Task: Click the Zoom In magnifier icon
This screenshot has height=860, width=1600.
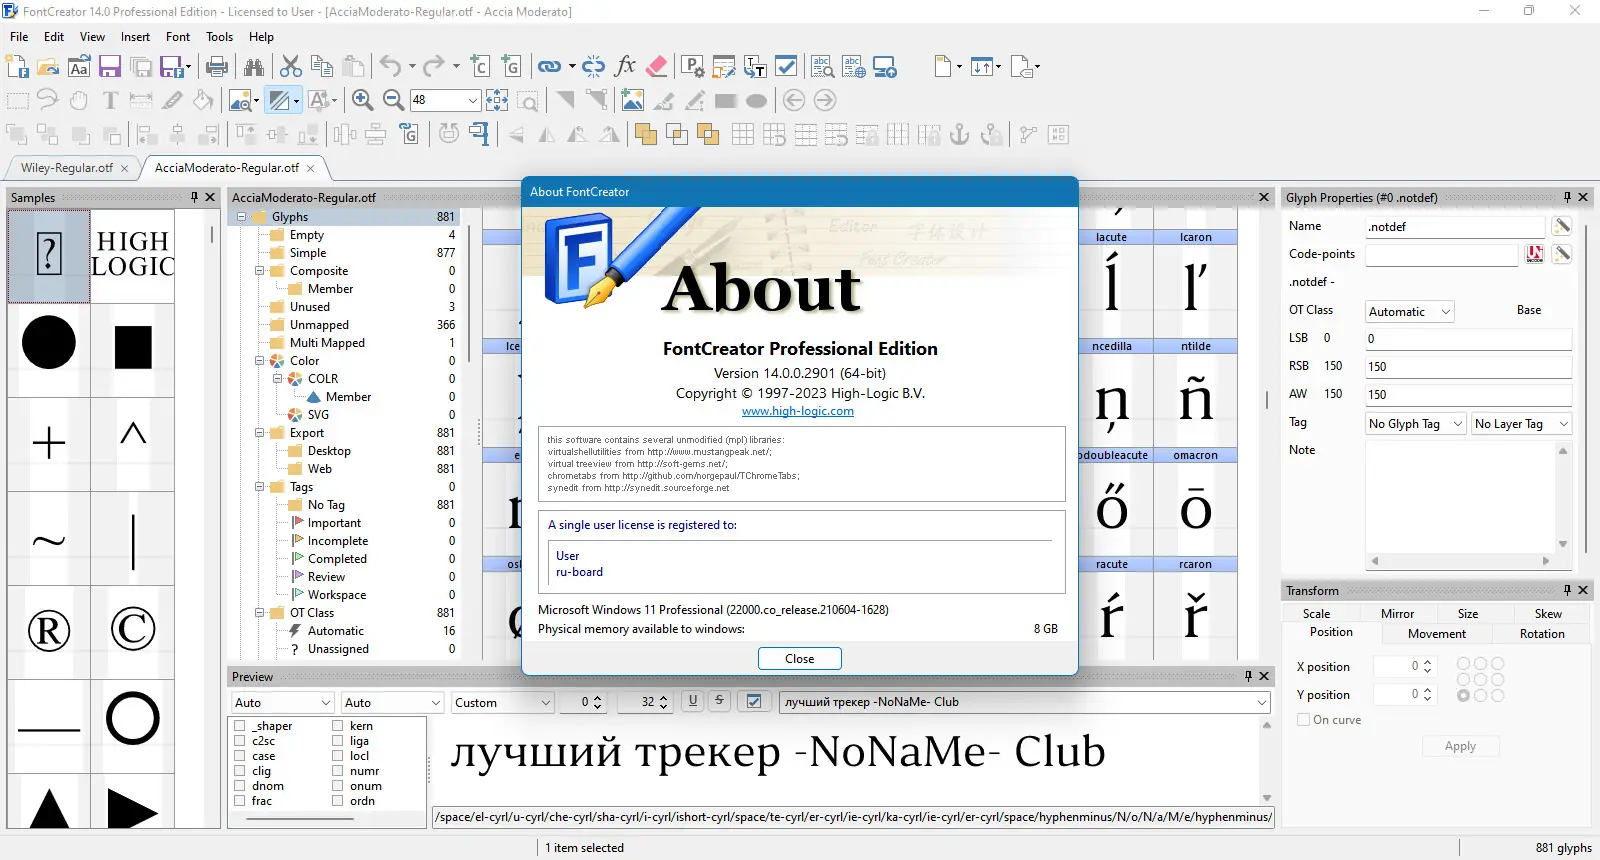Action: pyautogui.click(x=363, y=100)
